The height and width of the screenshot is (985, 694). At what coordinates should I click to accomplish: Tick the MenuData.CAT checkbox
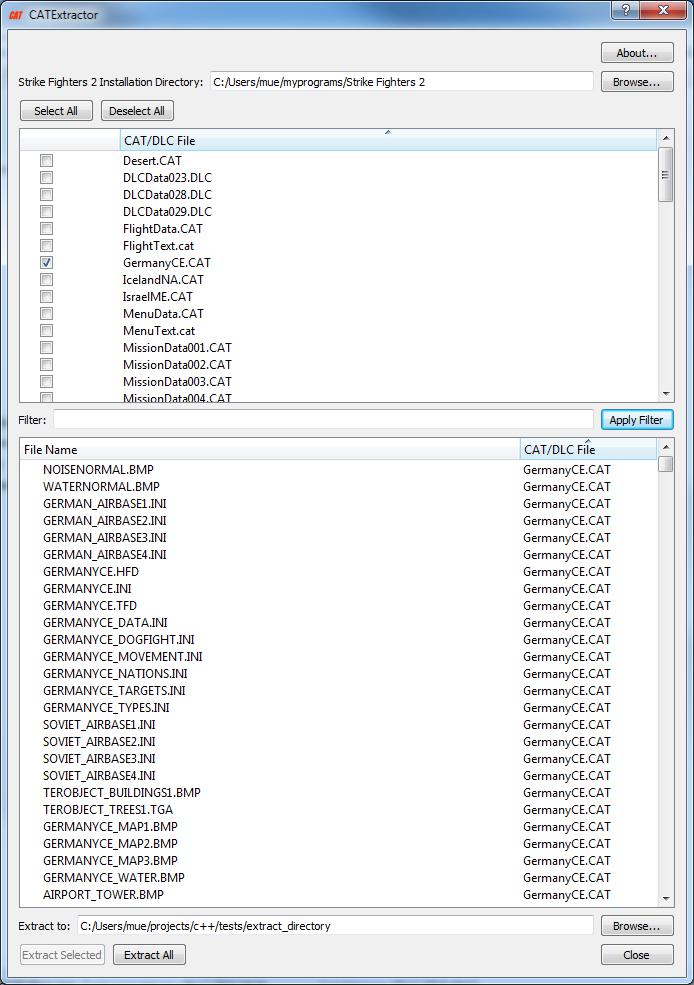coord(46,314)
